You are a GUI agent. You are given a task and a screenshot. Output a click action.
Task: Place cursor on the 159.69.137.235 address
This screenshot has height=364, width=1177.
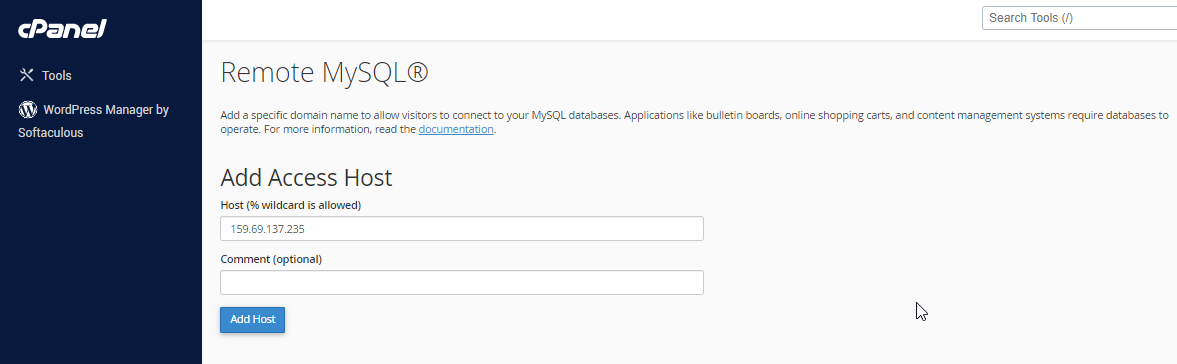[267, 229]
